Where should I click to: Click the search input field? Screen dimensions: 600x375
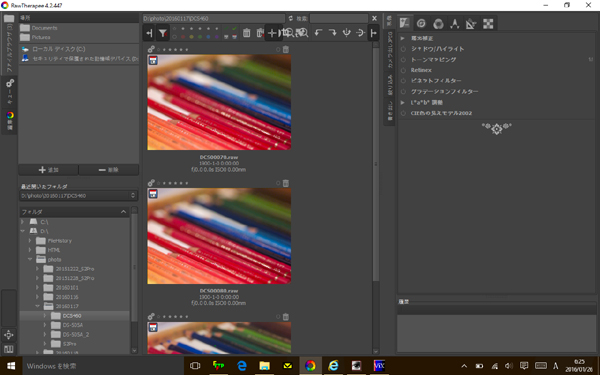339,18
